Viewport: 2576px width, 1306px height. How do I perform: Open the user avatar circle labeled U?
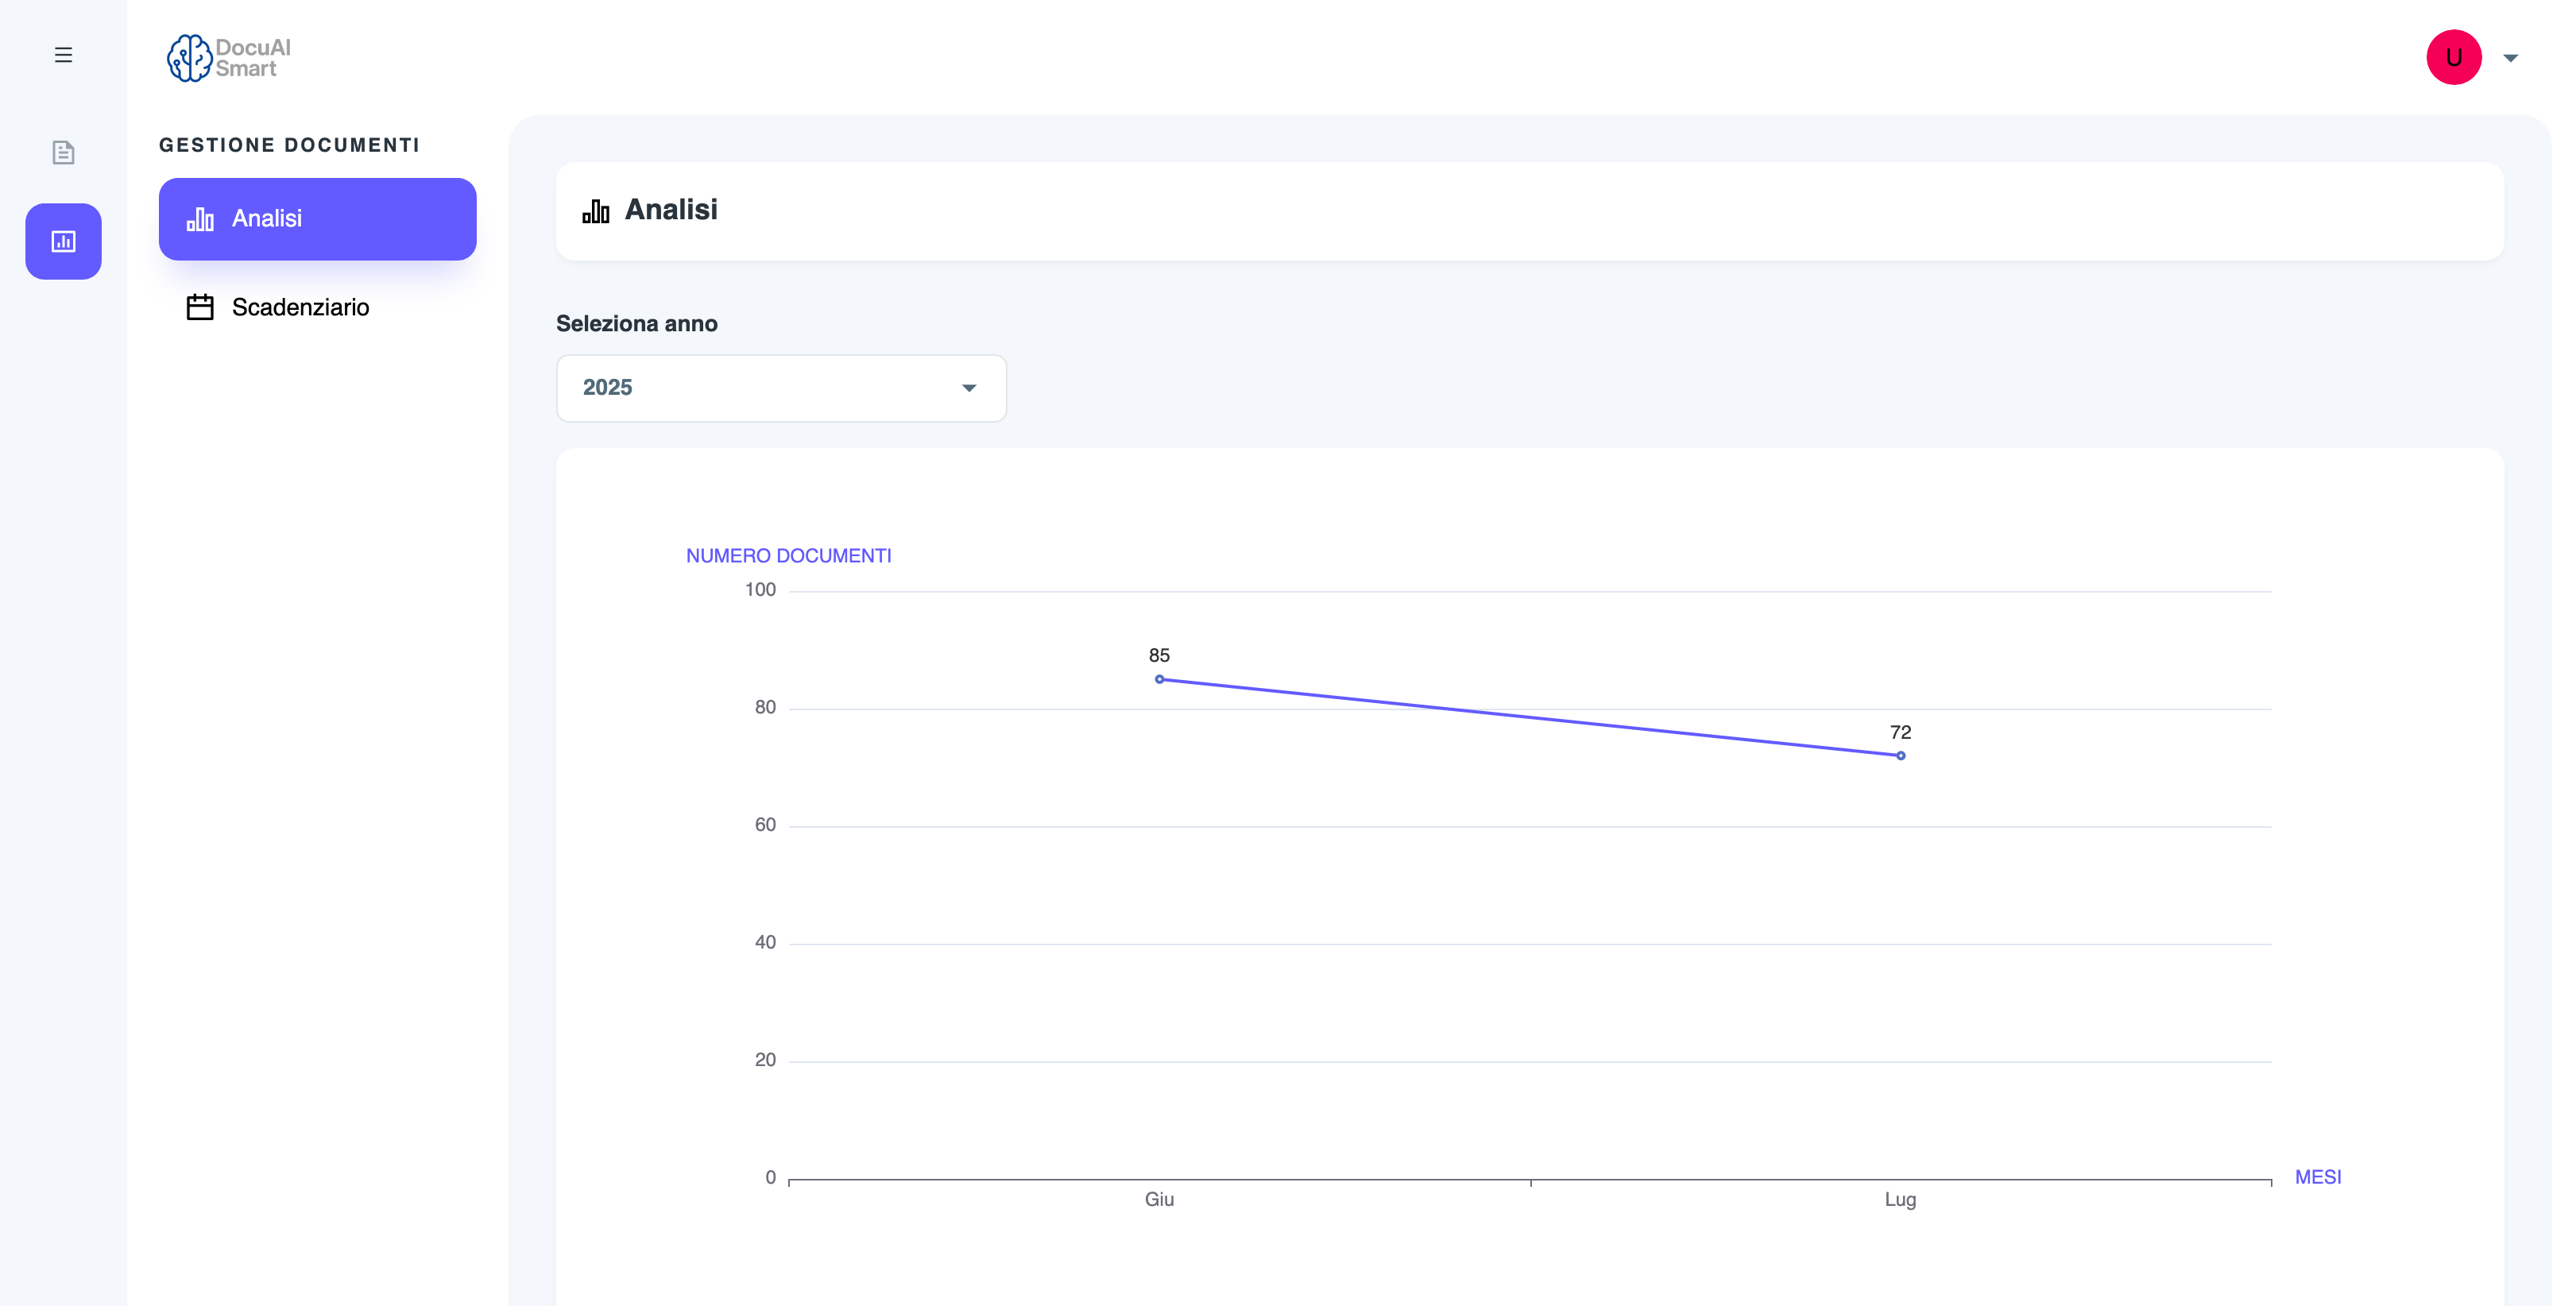coord(2453,57)
